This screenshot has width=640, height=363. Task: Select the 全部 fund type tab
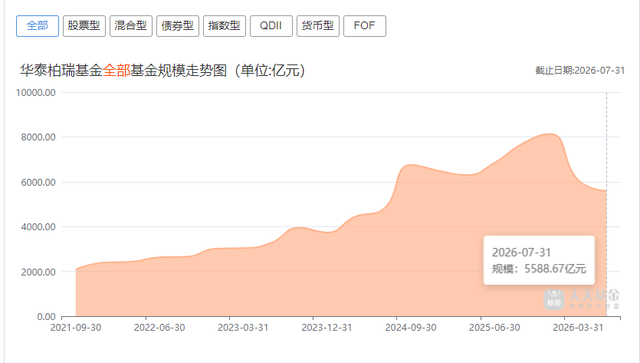[x=38, y=26]
